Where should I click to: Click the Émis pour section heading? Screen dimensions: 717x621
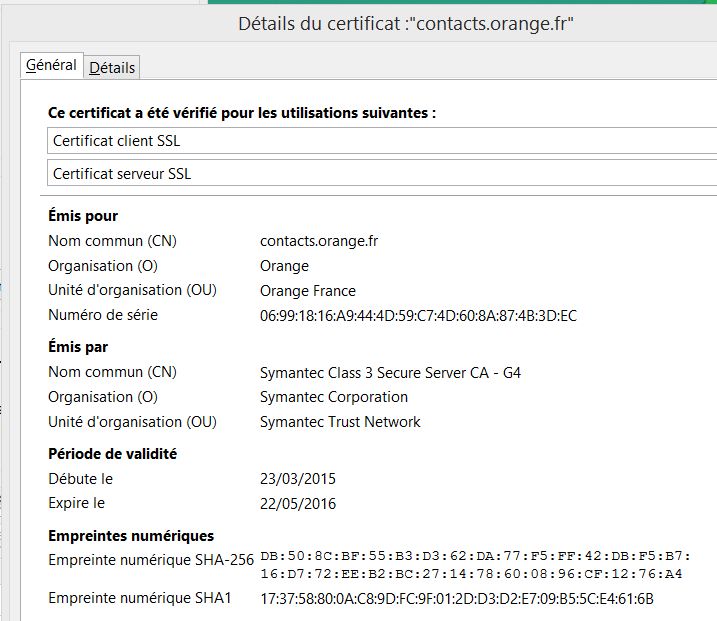pyautogui.click(x=83, y=216)
